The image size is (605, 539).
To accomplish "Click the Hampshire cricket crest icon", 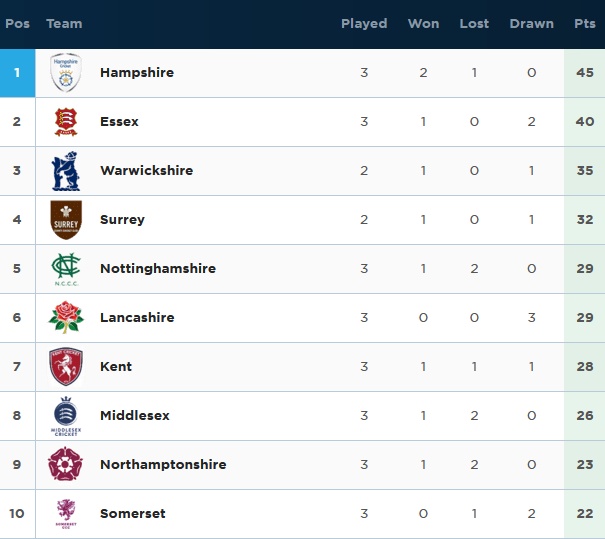I will pos(66,73).
